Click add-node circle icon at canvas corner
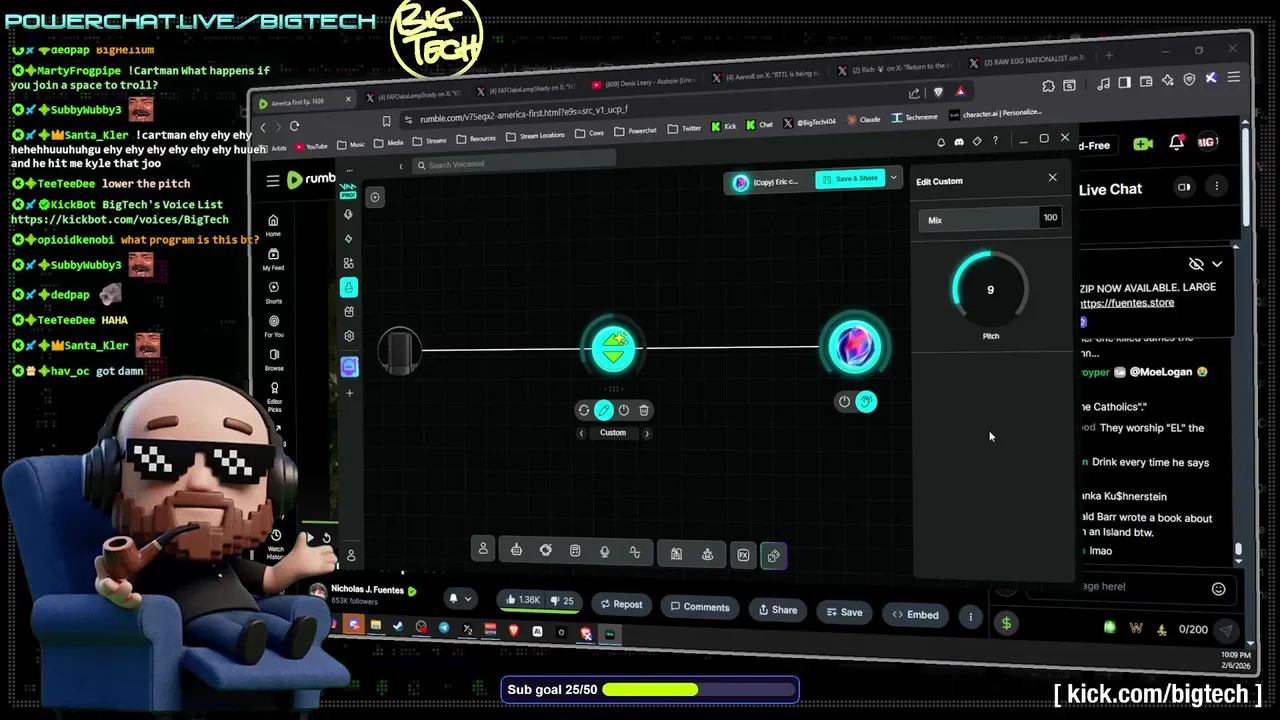This screenshot has width=1280, height=720. [x=375, y=197]
